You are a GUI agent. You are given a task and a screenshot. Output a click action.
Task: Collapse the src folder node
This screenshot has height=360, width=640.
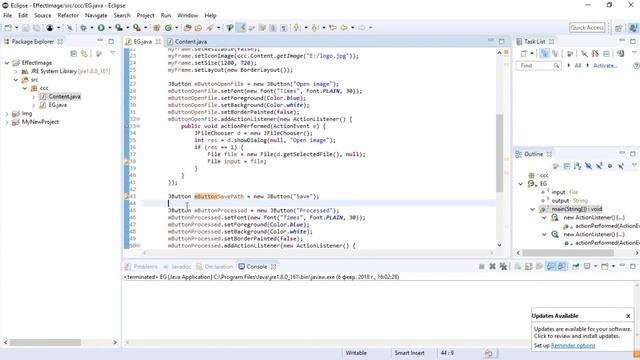[16, 80]
